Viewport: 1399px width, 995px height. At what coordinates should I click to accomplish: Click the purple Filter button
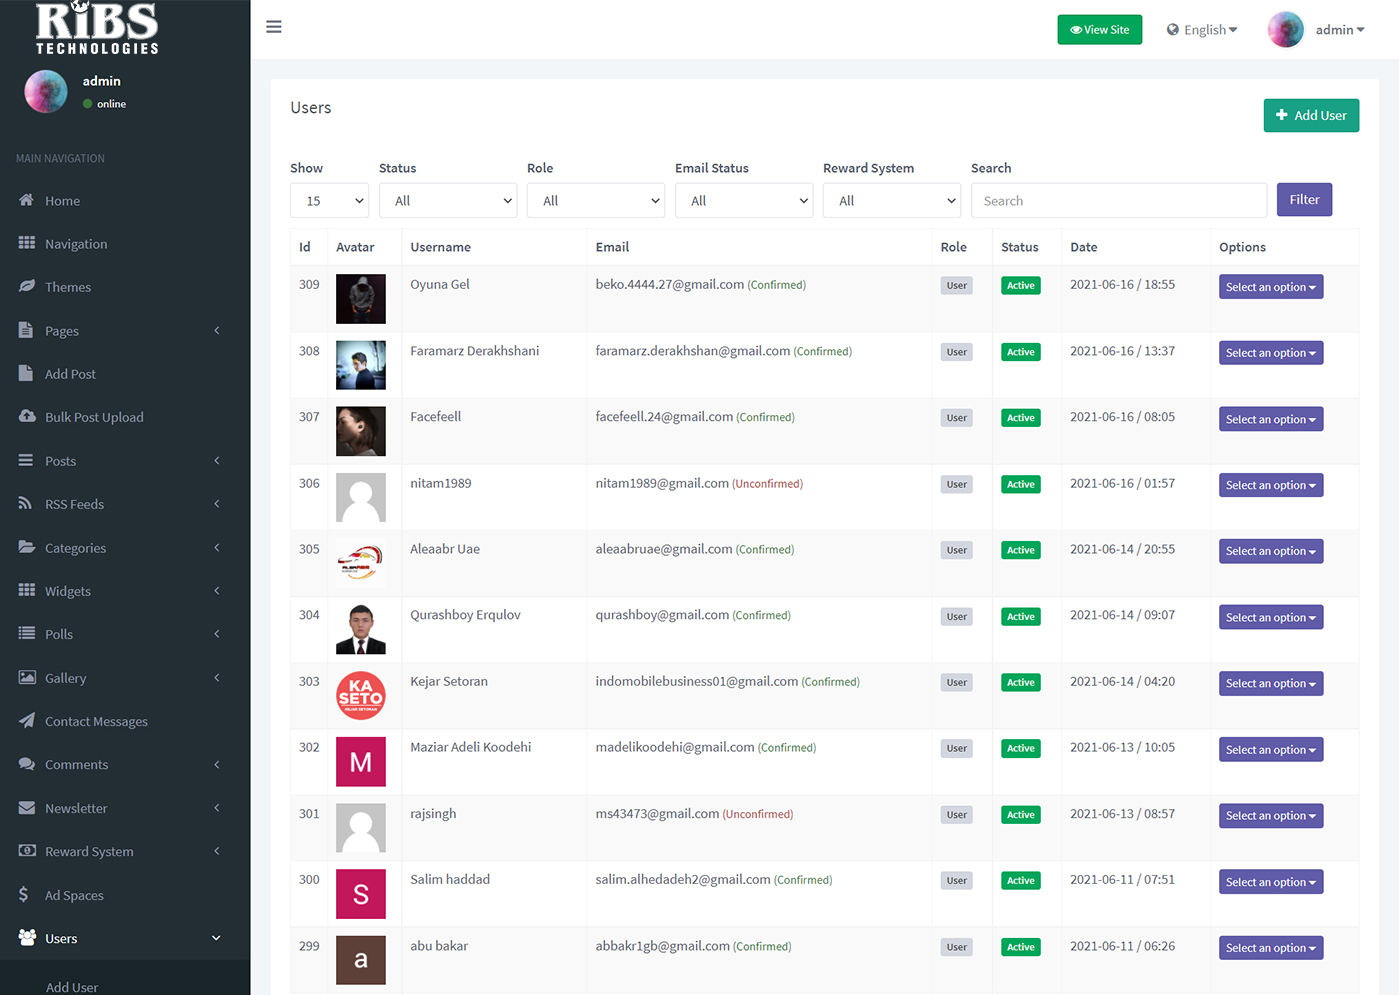click(x=1303, y=200)
